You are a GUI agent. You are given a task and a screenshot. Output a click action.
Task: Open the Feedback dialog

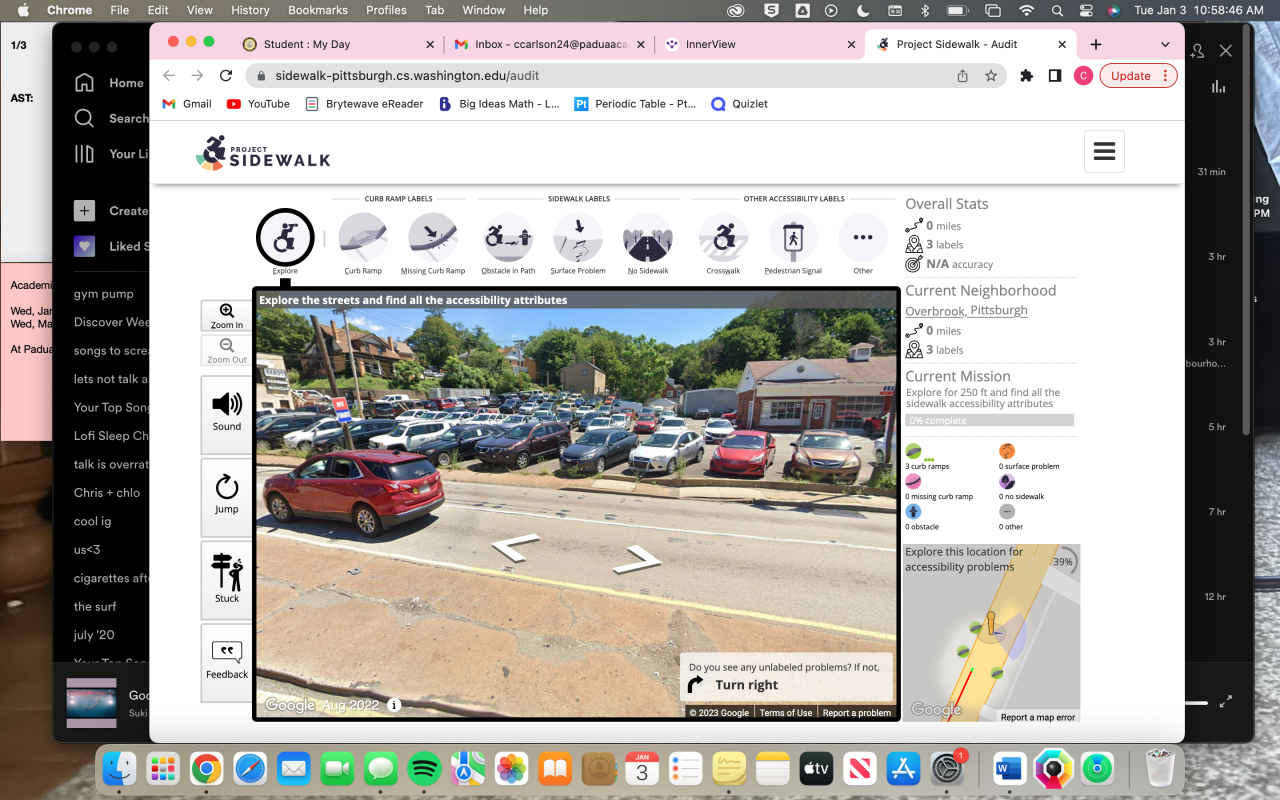(227, 661)
